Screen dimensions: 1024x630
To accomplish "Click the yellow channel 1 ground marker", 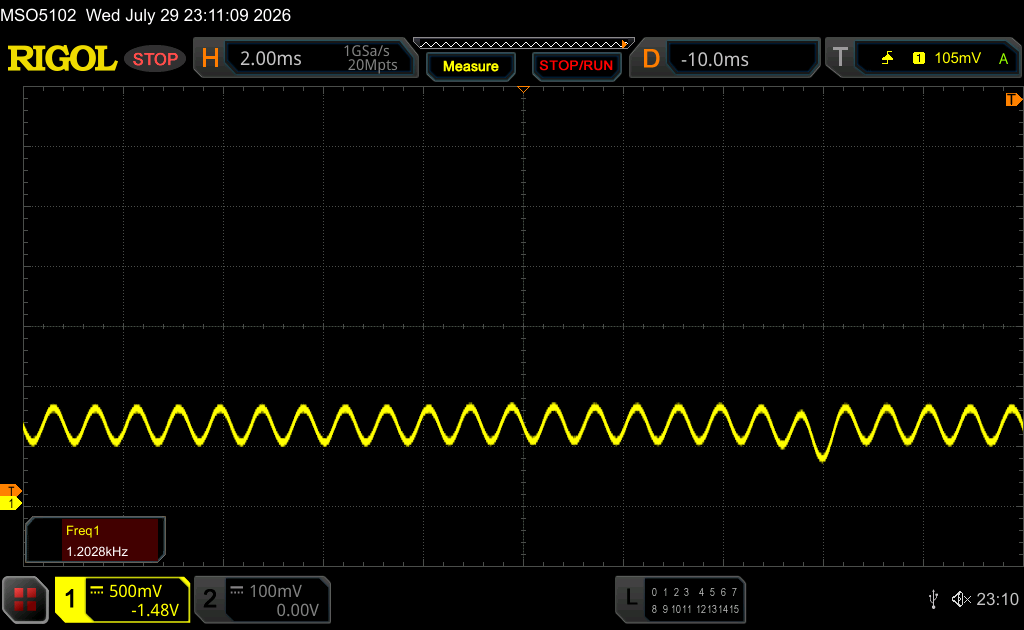I will coord(10,503).
